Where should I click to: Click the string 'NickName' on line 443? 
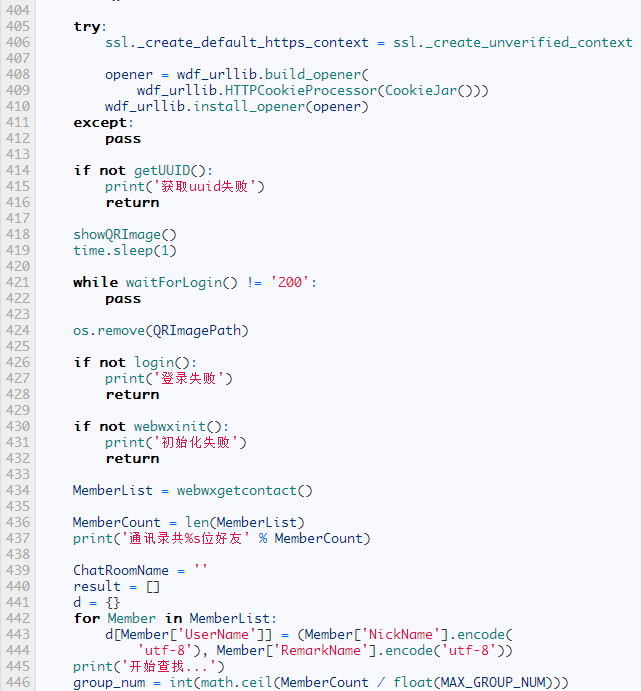(x=400, y=635)
